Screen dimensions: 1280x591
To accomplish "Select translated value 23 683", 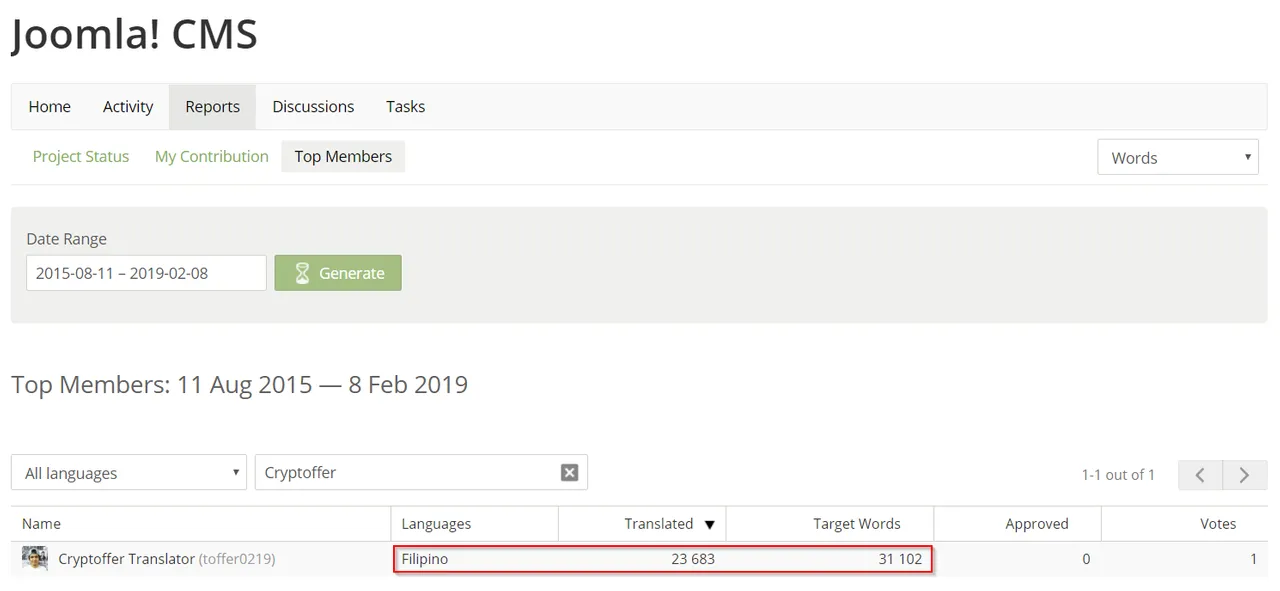I will click(693, 559).
